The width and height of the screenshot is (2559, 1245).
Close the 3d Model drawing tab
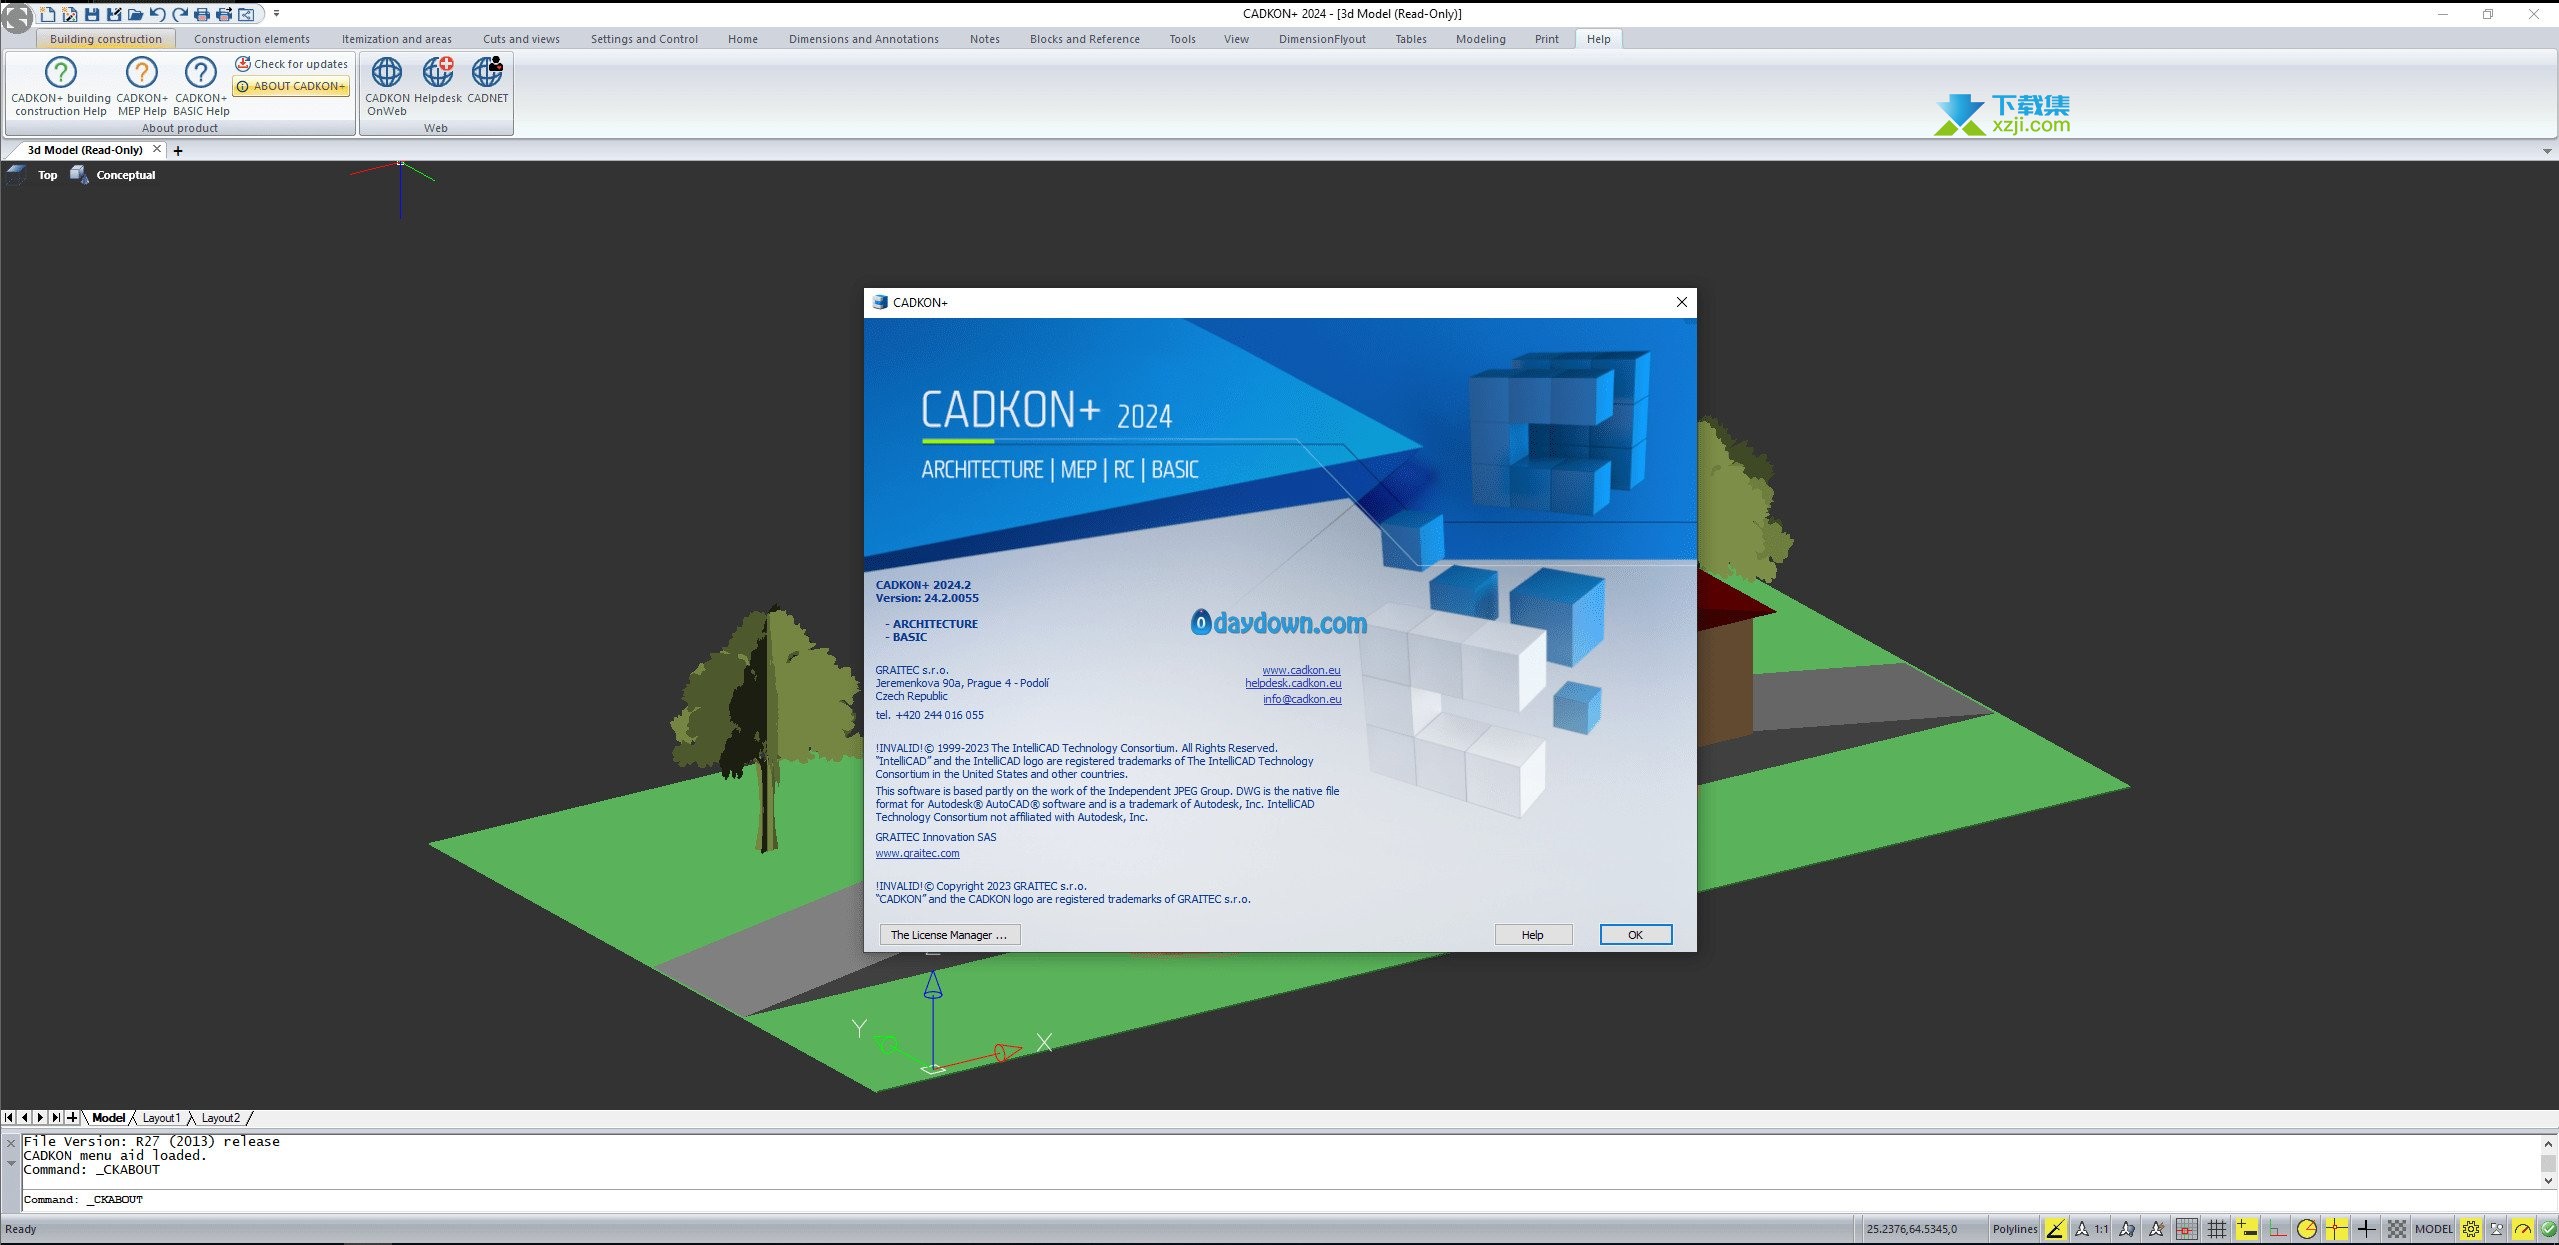click(x=157, y=149)
